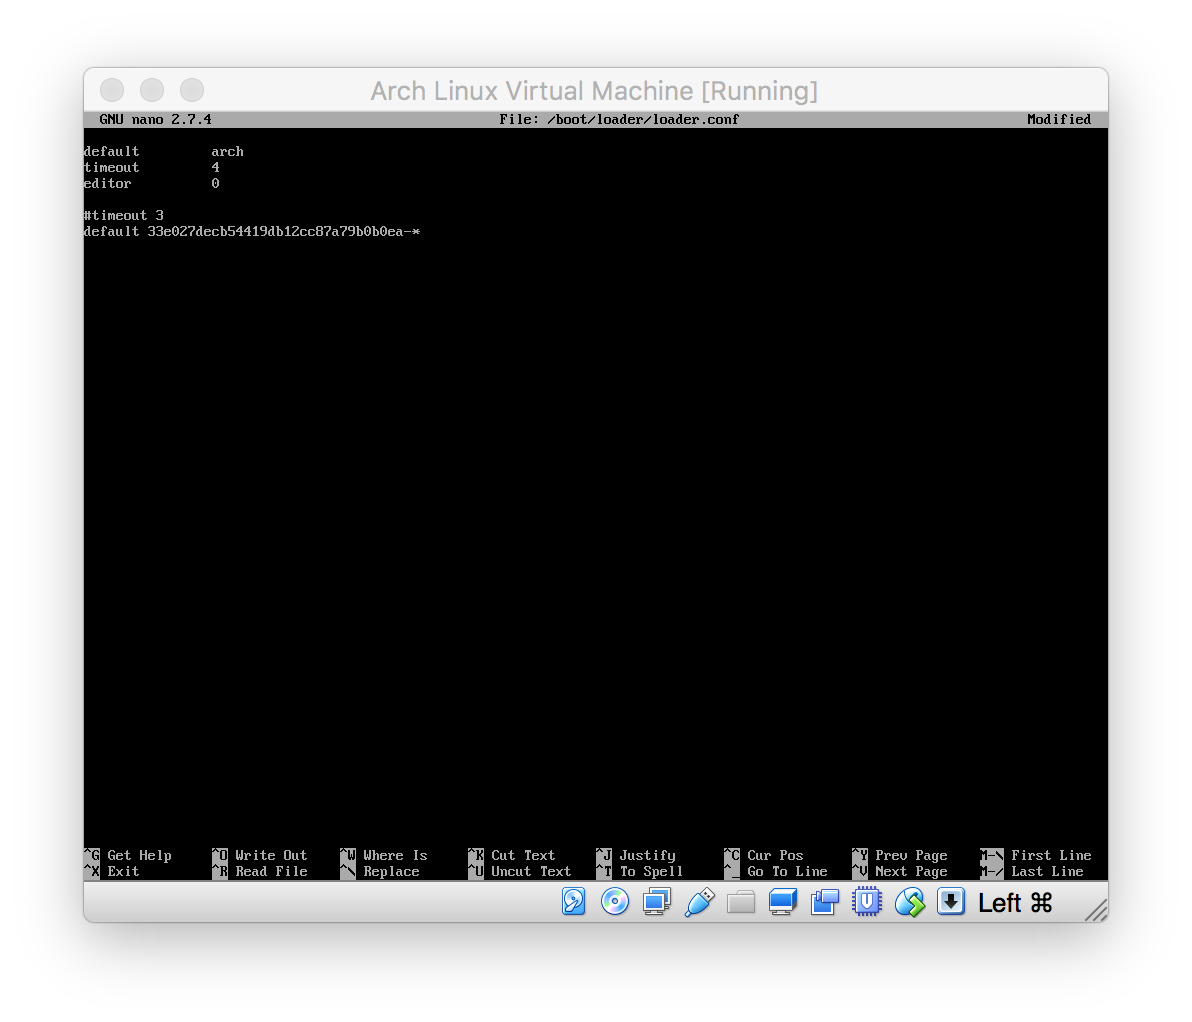Click the ^K Cut Text shortcut

pos(512,855)
